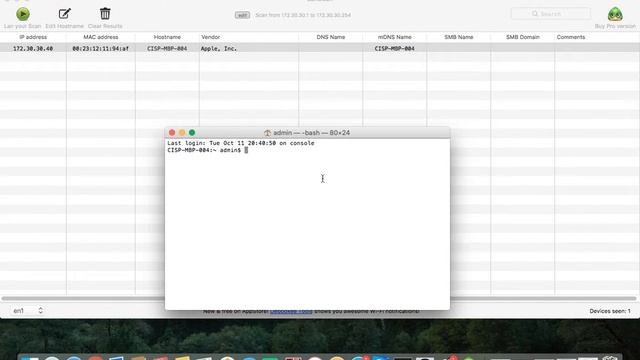Click the Edit Hostname pencil icon

[64, 14]
